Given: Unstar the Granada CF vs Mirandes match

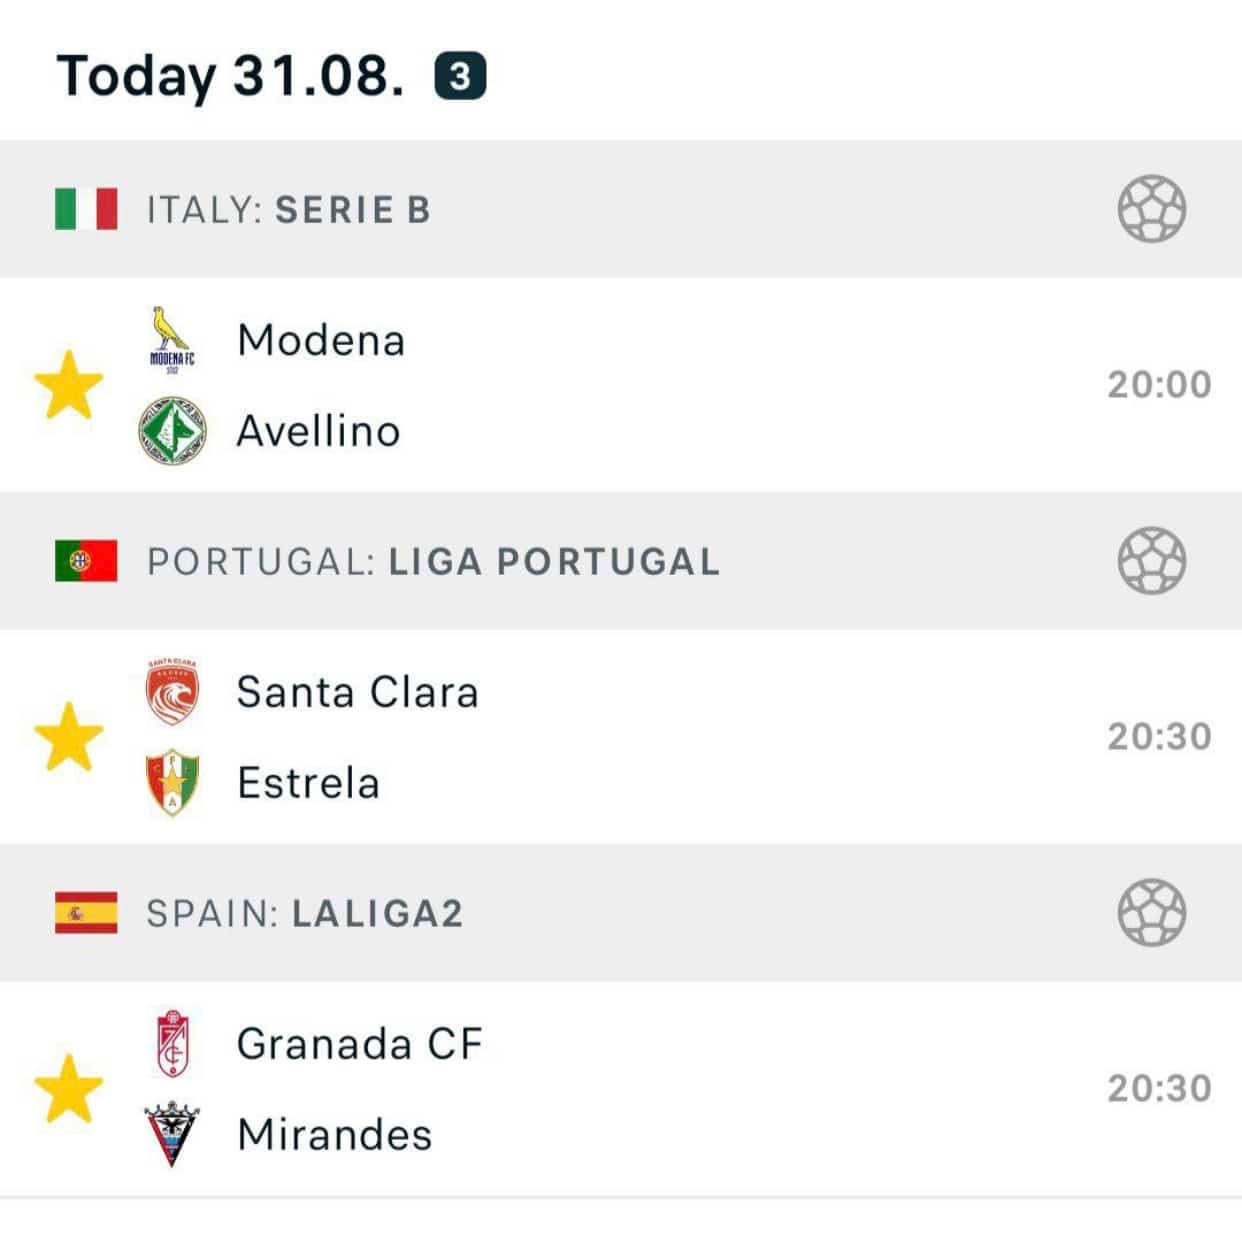Looking at the screenshot, I should coord(69,1089).
